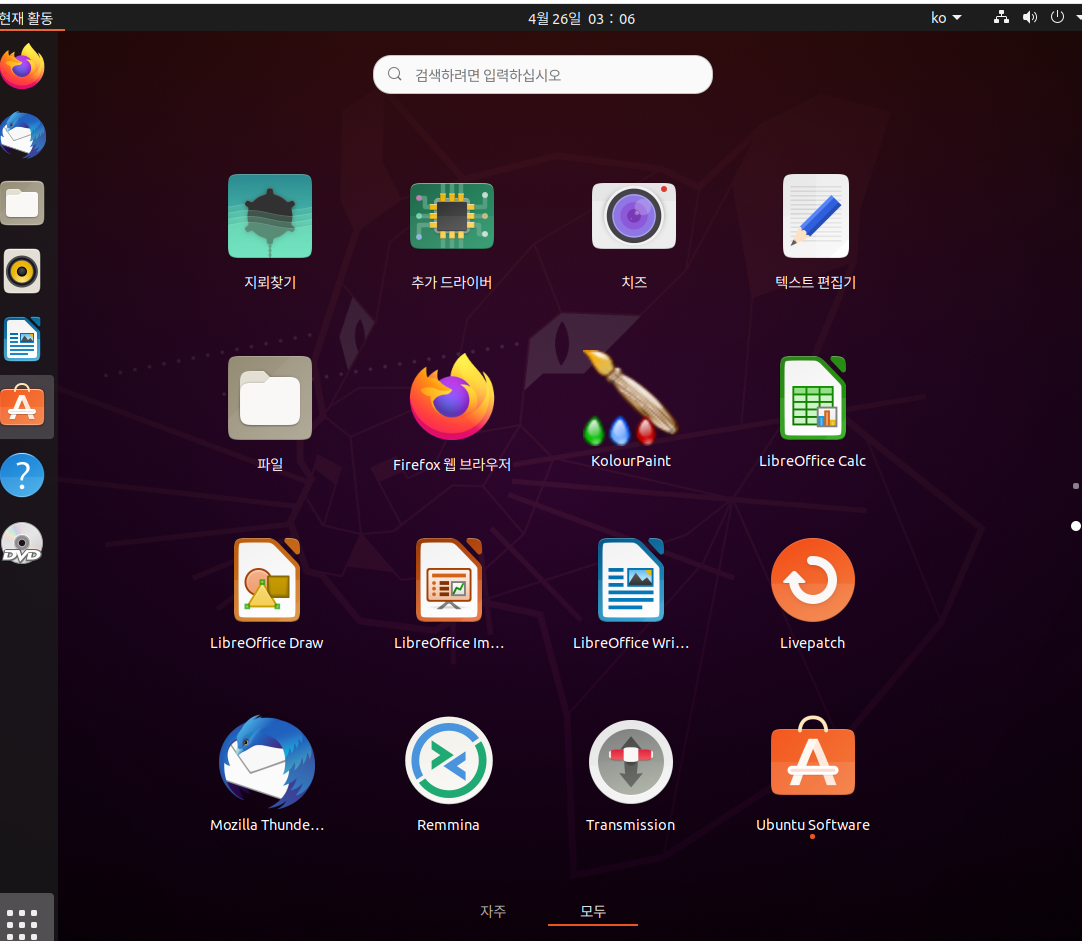1082x941 pixels.
Task: Open Ubuntu Software in app grid
Action: [813, 757]
